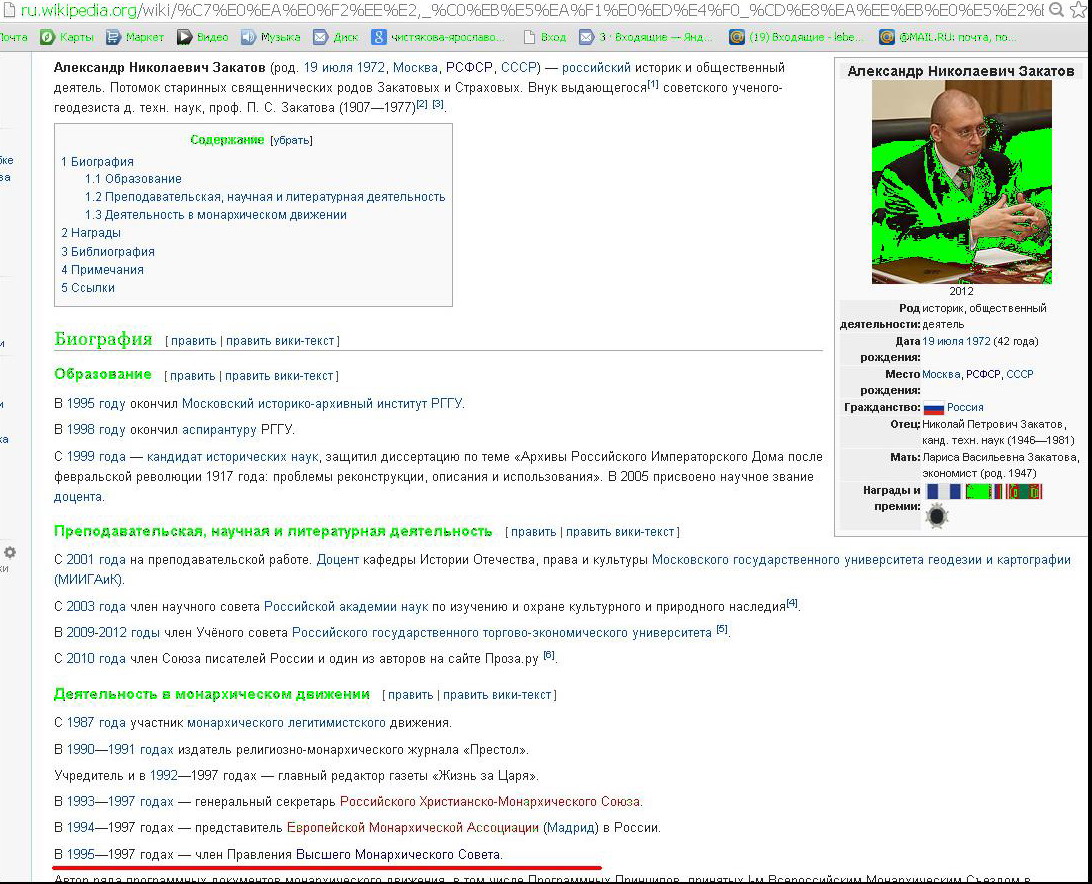1092x884 pixels.
Task: Click the Russian flag icon in the infobox
Action: tap(933, 408)
